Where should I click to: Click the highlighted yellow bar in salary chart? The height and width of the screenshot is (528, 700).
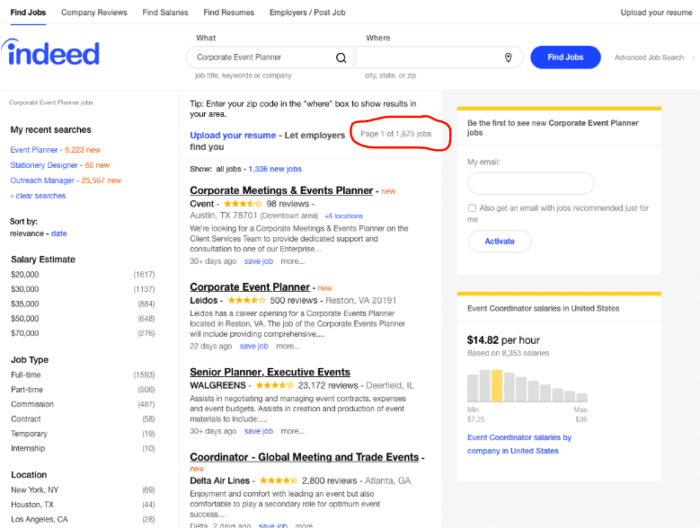(x=496, y=386)
